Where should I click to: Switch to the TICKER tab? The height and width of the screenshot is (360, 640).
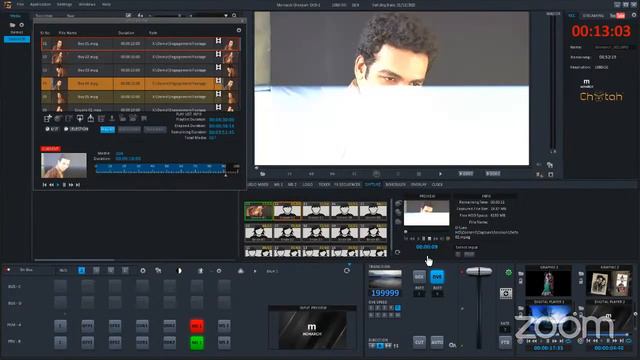click(x=324, y=184)
